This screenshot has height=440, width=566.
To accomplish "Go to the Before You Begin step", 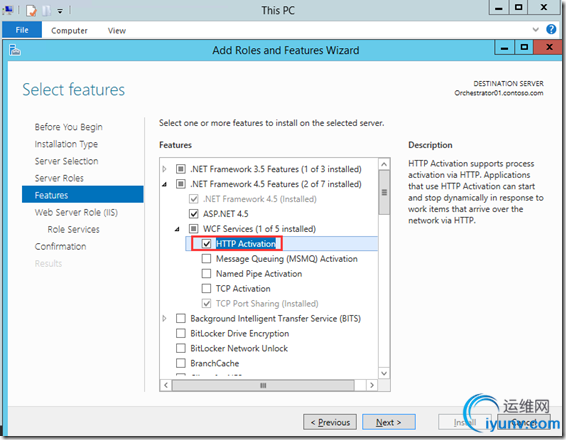I will pyautogui.click(x=69, y=127).
